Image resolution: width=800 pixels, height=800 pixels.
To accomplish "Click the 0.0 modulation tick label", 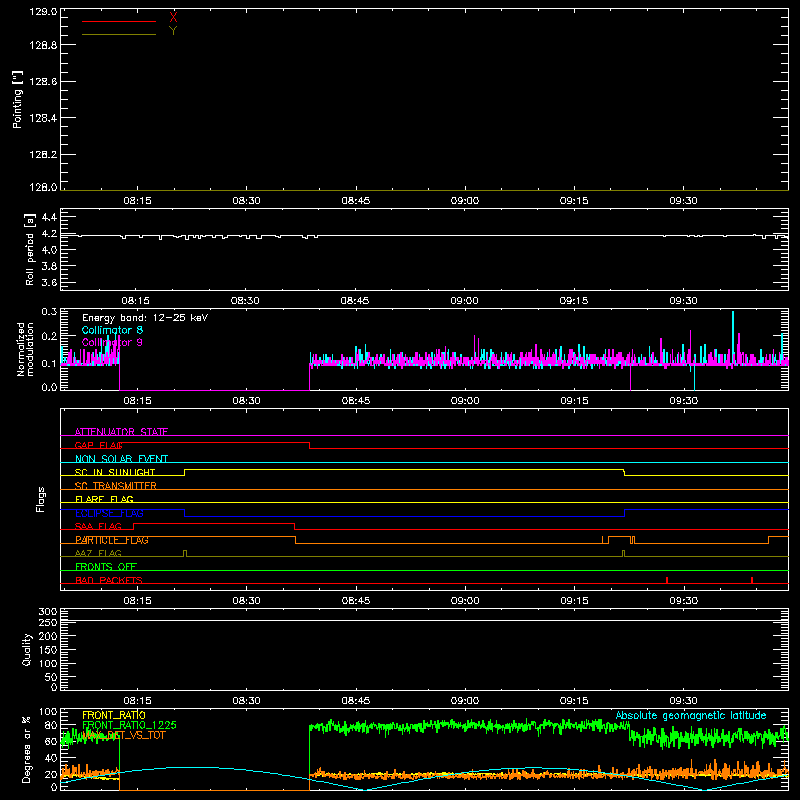I will (x=49, y=387).
